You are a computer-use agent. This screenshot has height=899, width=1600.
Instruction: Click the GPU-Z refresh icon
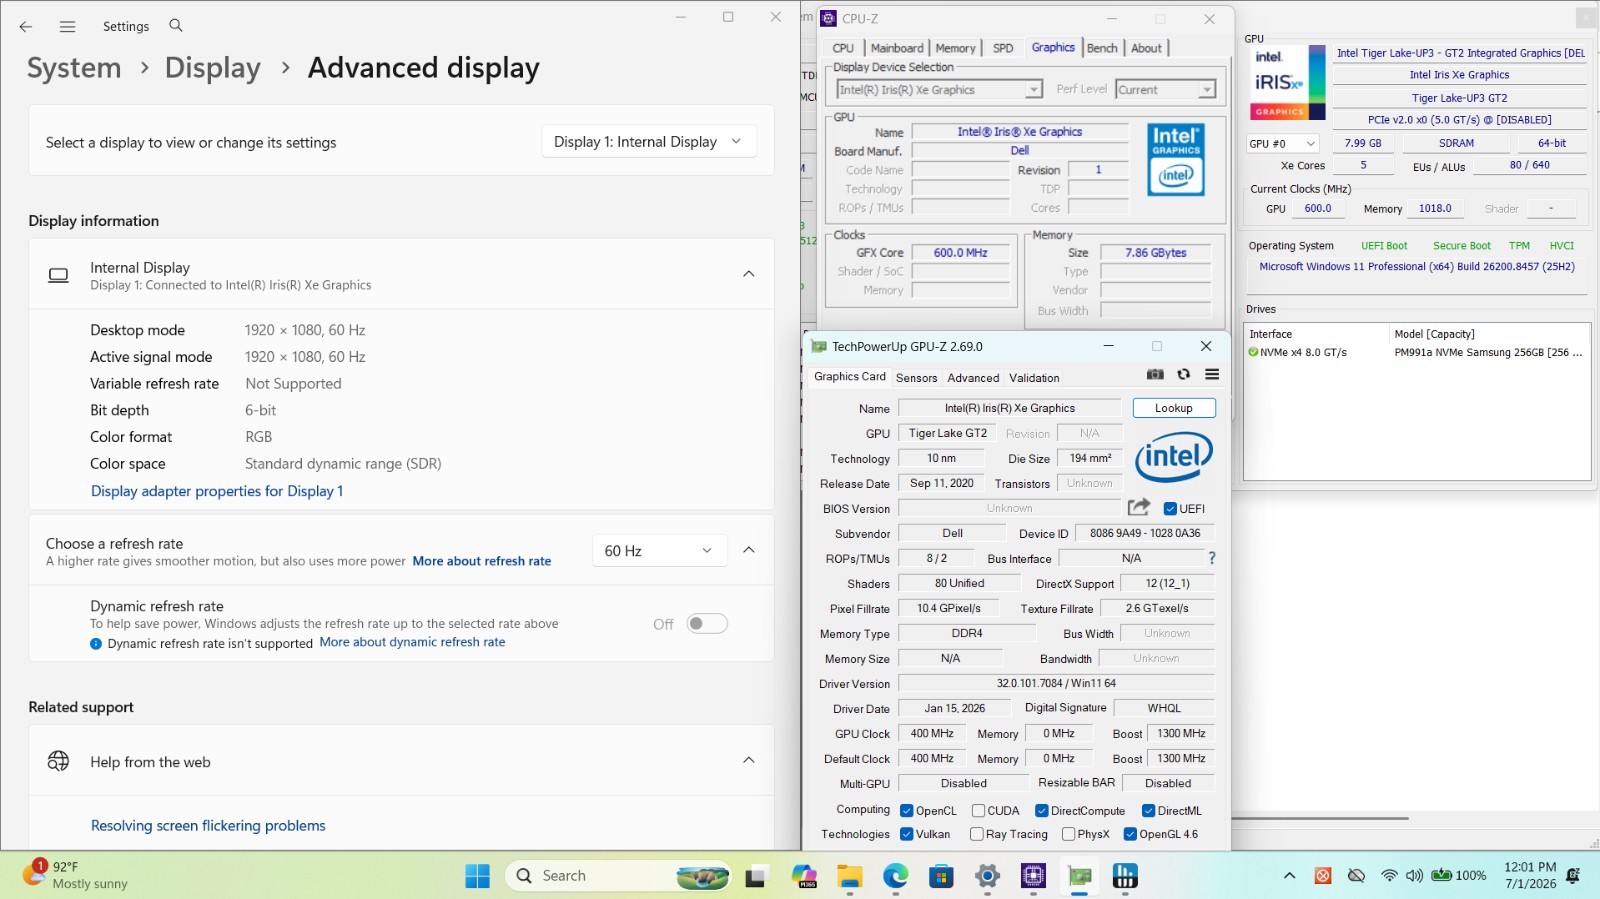coord(1183,375)
